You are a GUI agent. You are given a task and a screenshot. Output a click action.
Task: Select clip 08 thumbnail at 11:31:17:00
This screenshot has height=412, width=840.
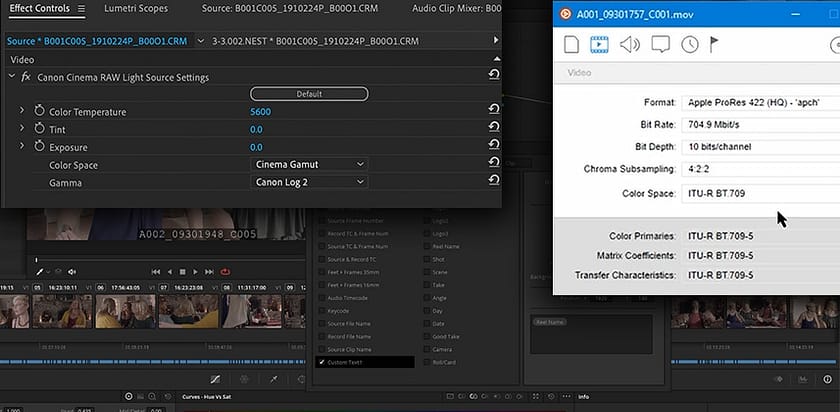(252, 311)
